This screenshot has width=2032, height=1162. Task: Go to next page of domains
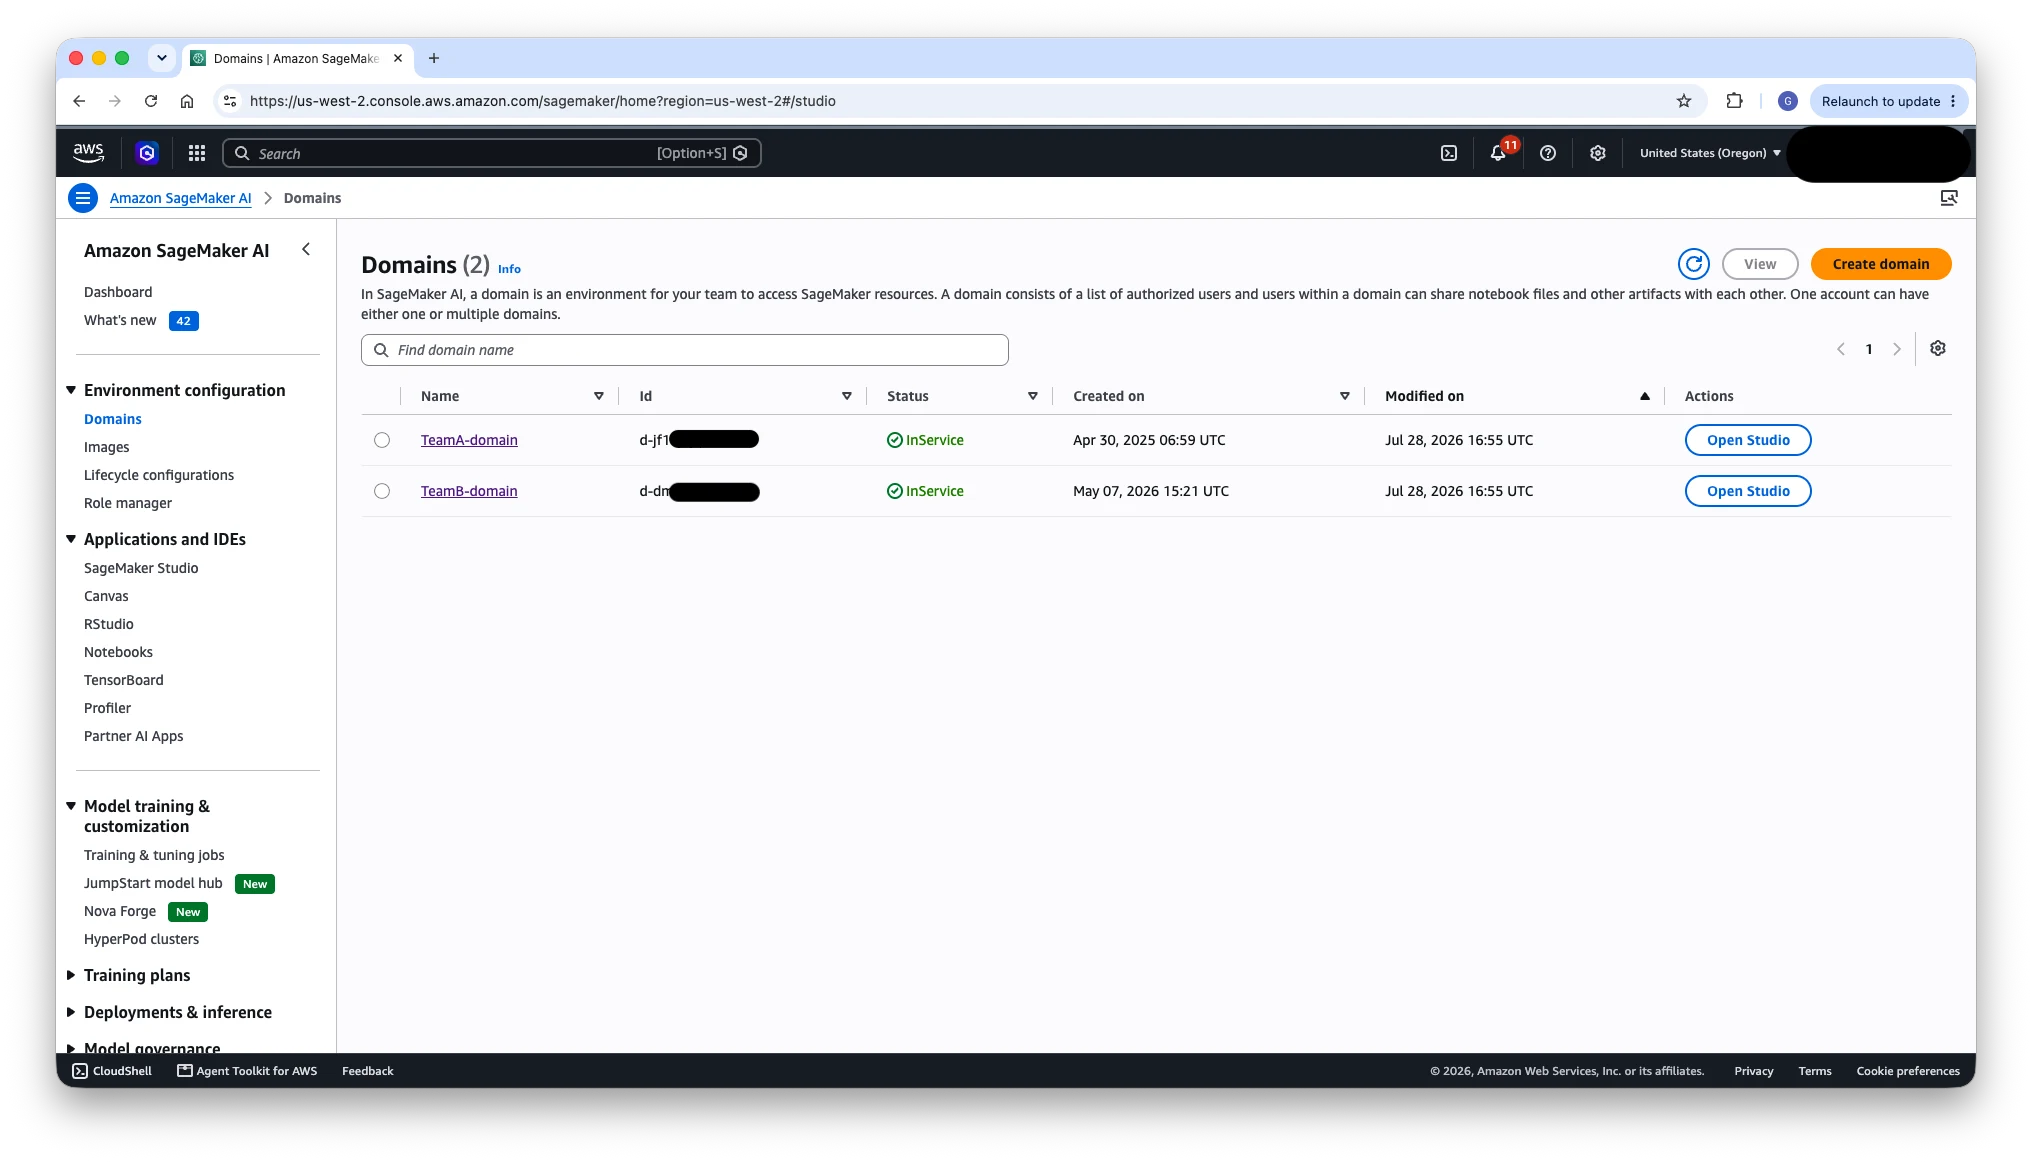(1897, 349)
